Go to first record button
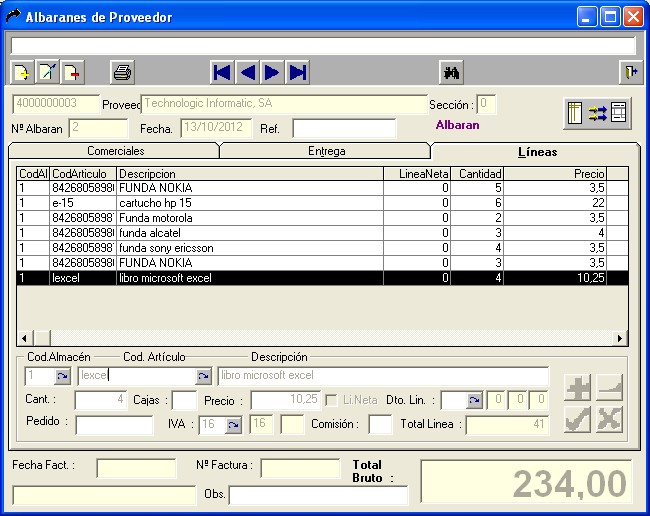This screenshot has width=650, height=516. tap(222, 73)
